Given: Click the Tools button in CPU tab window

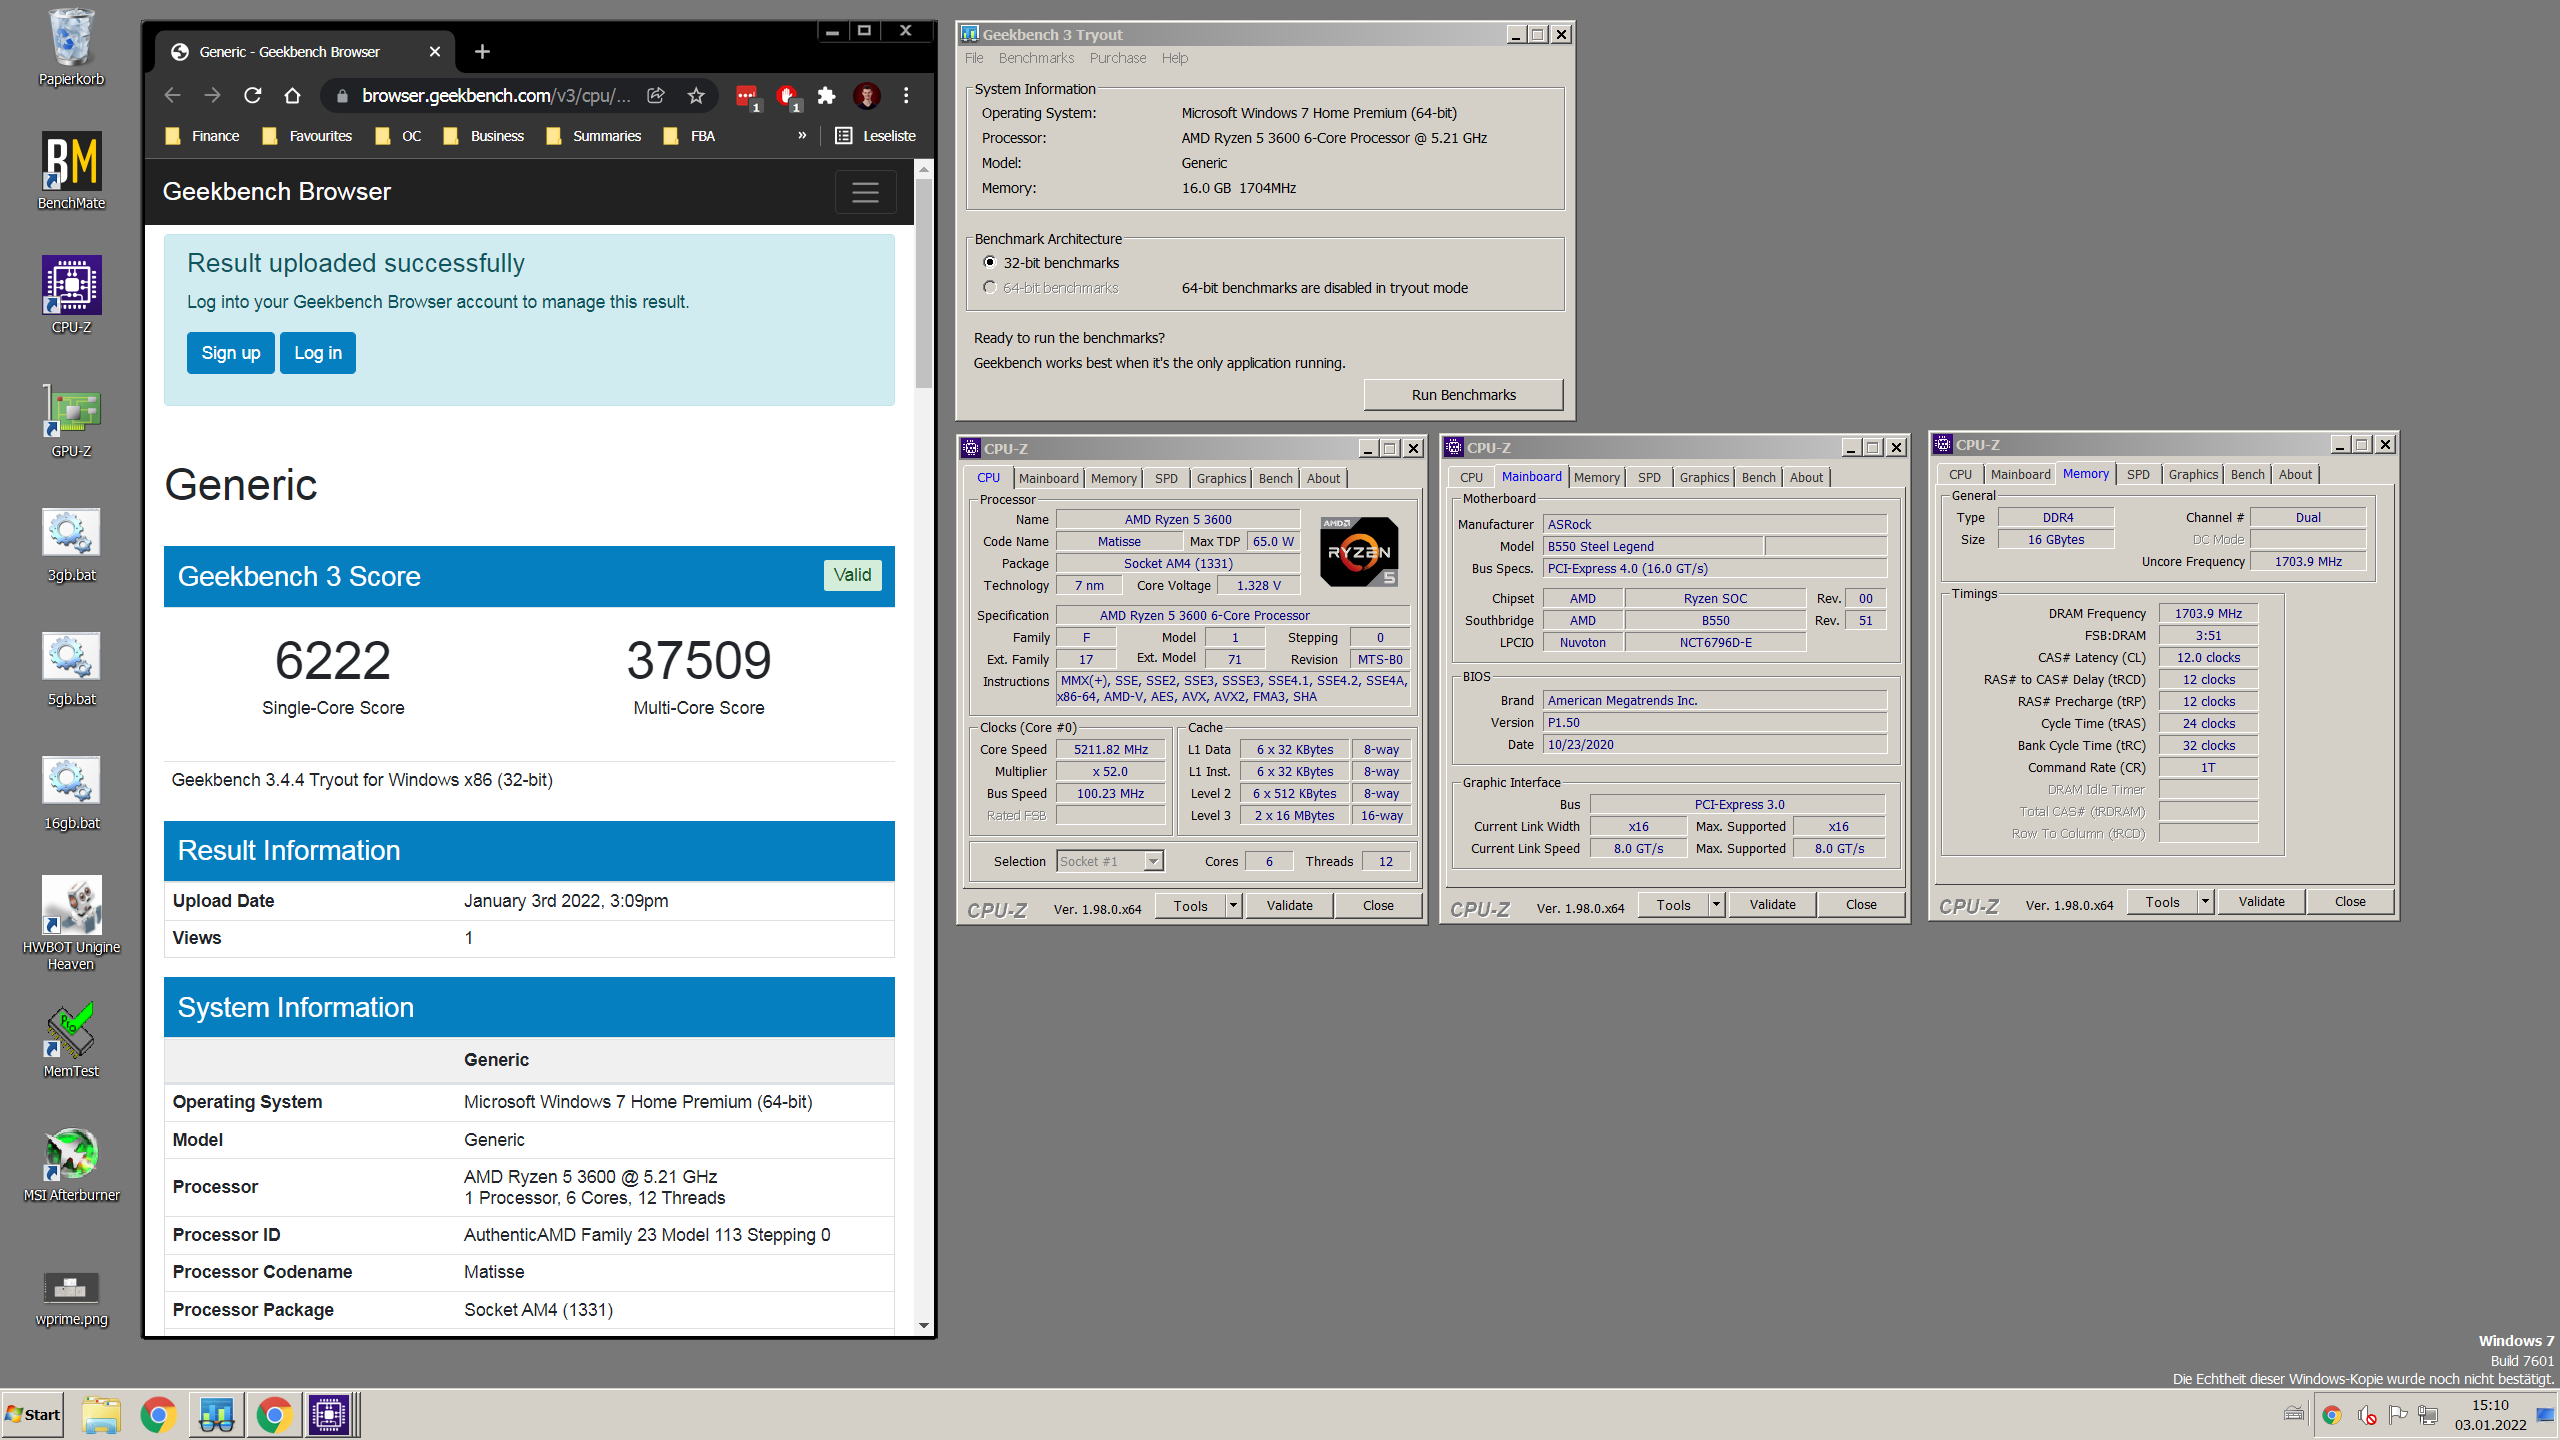Looking at the screenshot, I should (x=1190, y=906).
